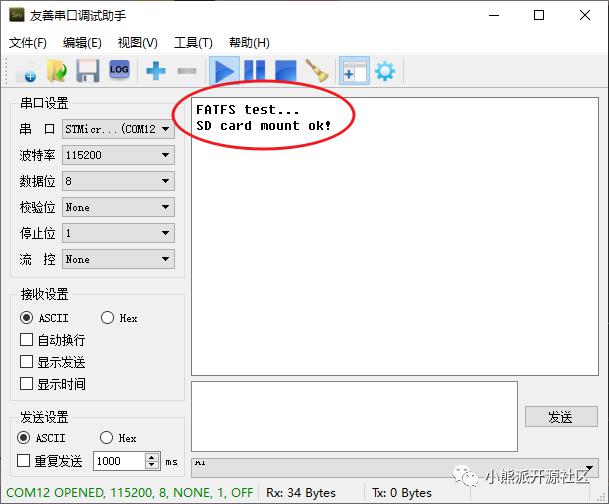609x504 pixels.
Task: Open the 工具(T) menu
Action: [x=193, y=42]
